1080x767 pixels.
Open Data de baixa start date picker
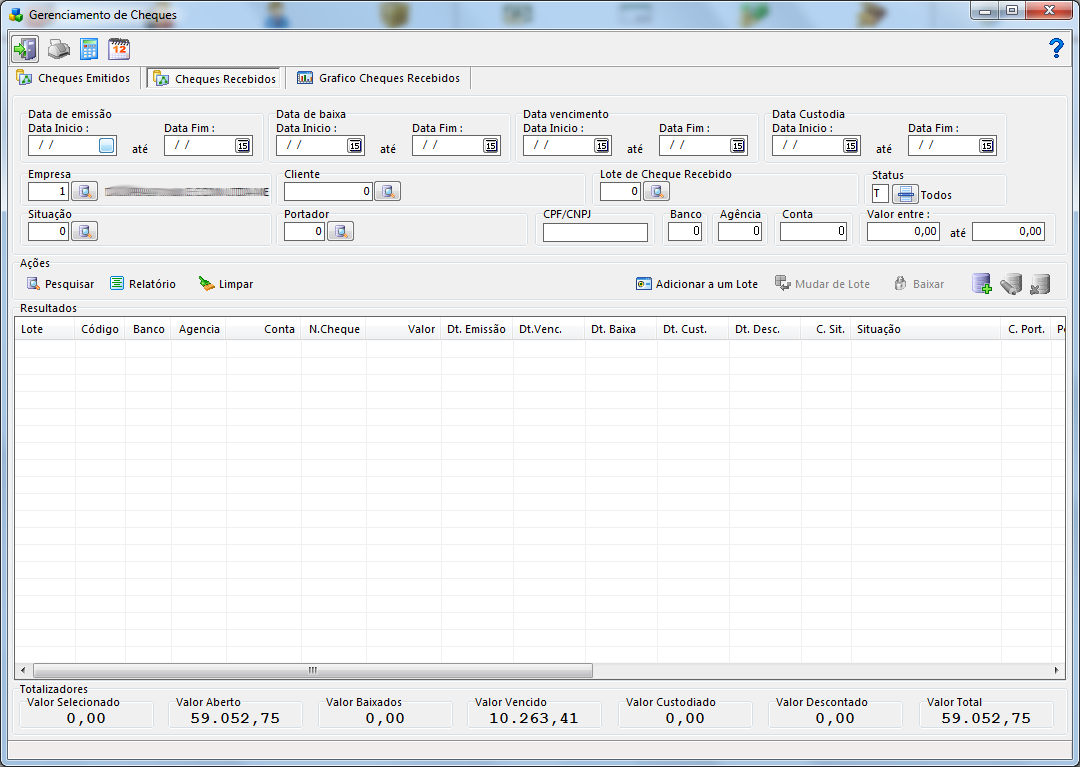[355, 145]
